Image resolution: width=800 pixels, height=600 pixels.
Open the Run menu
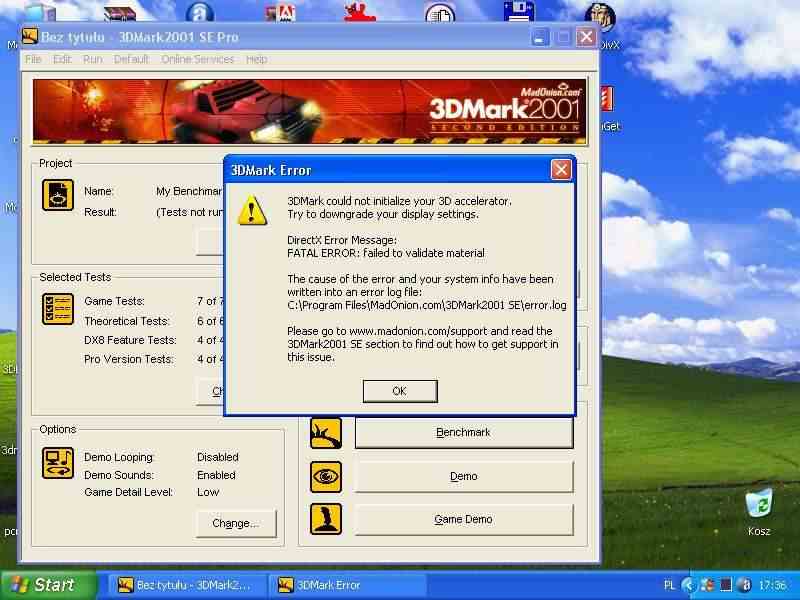(92, 59)
